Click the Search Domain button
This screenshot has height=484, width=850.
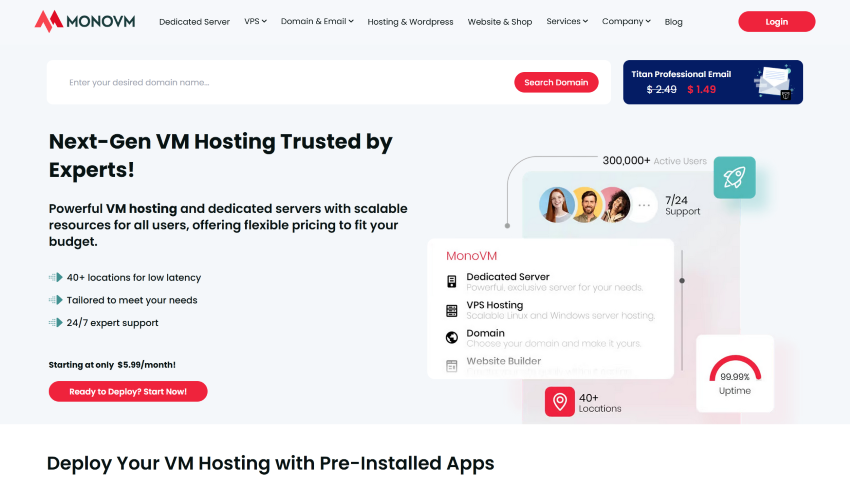pyautogui.click(x=556, y=82)
